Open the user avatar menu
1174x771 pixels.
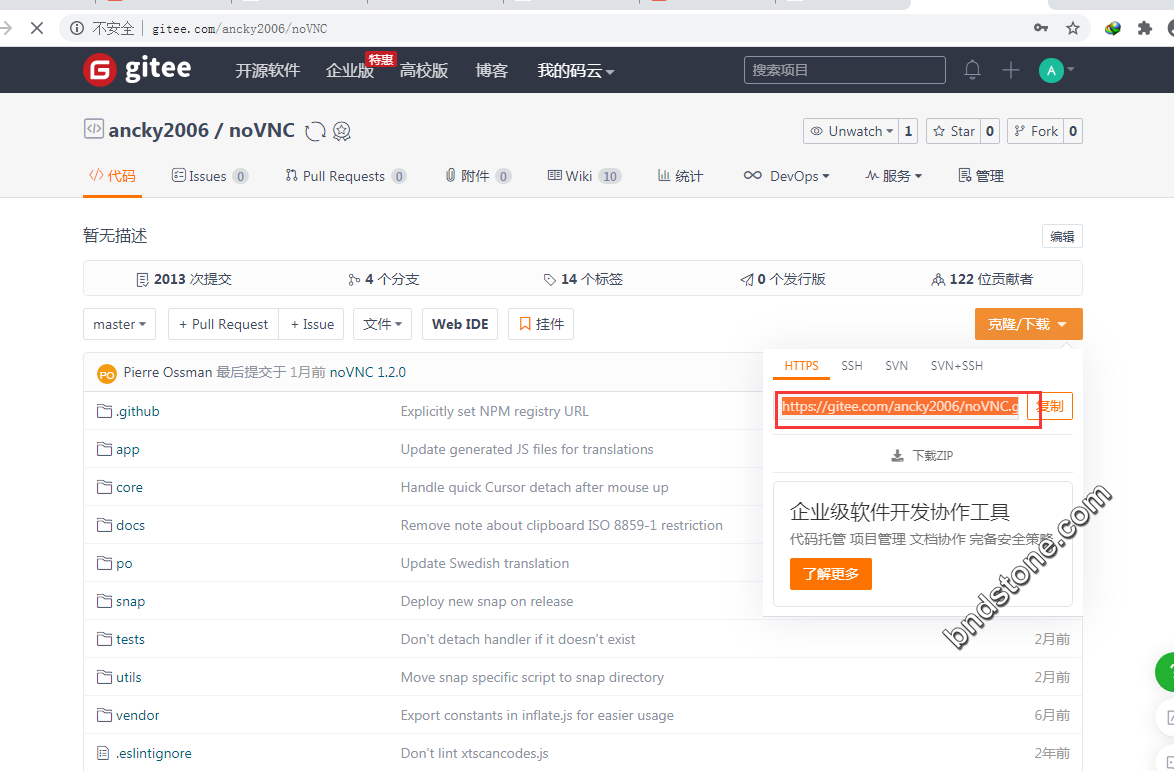pos(1056,70)
